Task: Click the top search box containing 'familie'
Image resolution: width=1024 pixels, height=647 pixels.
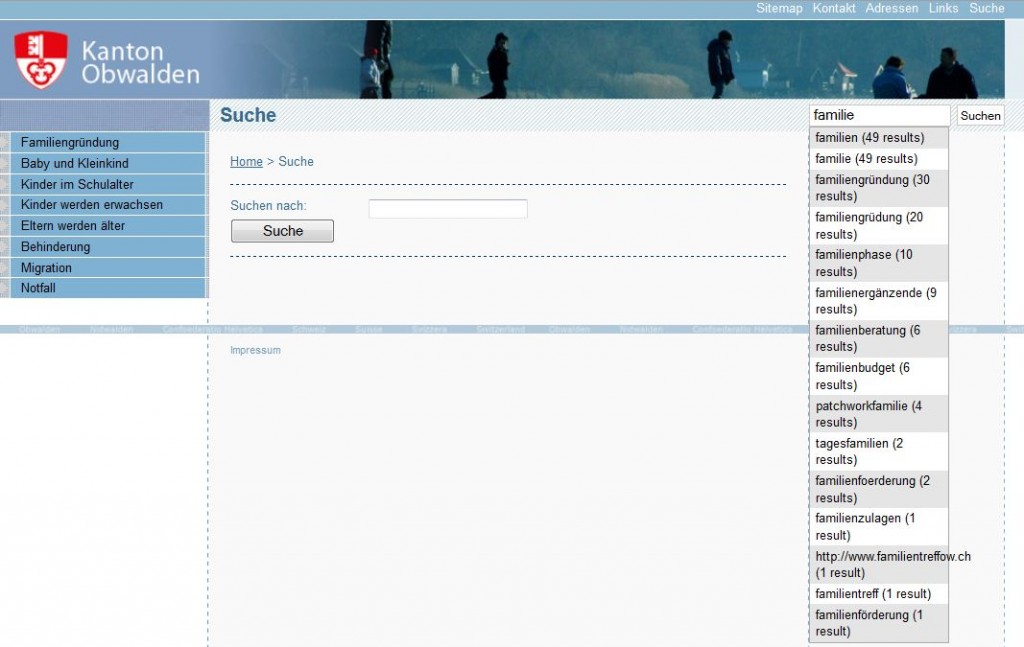Action: 879,116
